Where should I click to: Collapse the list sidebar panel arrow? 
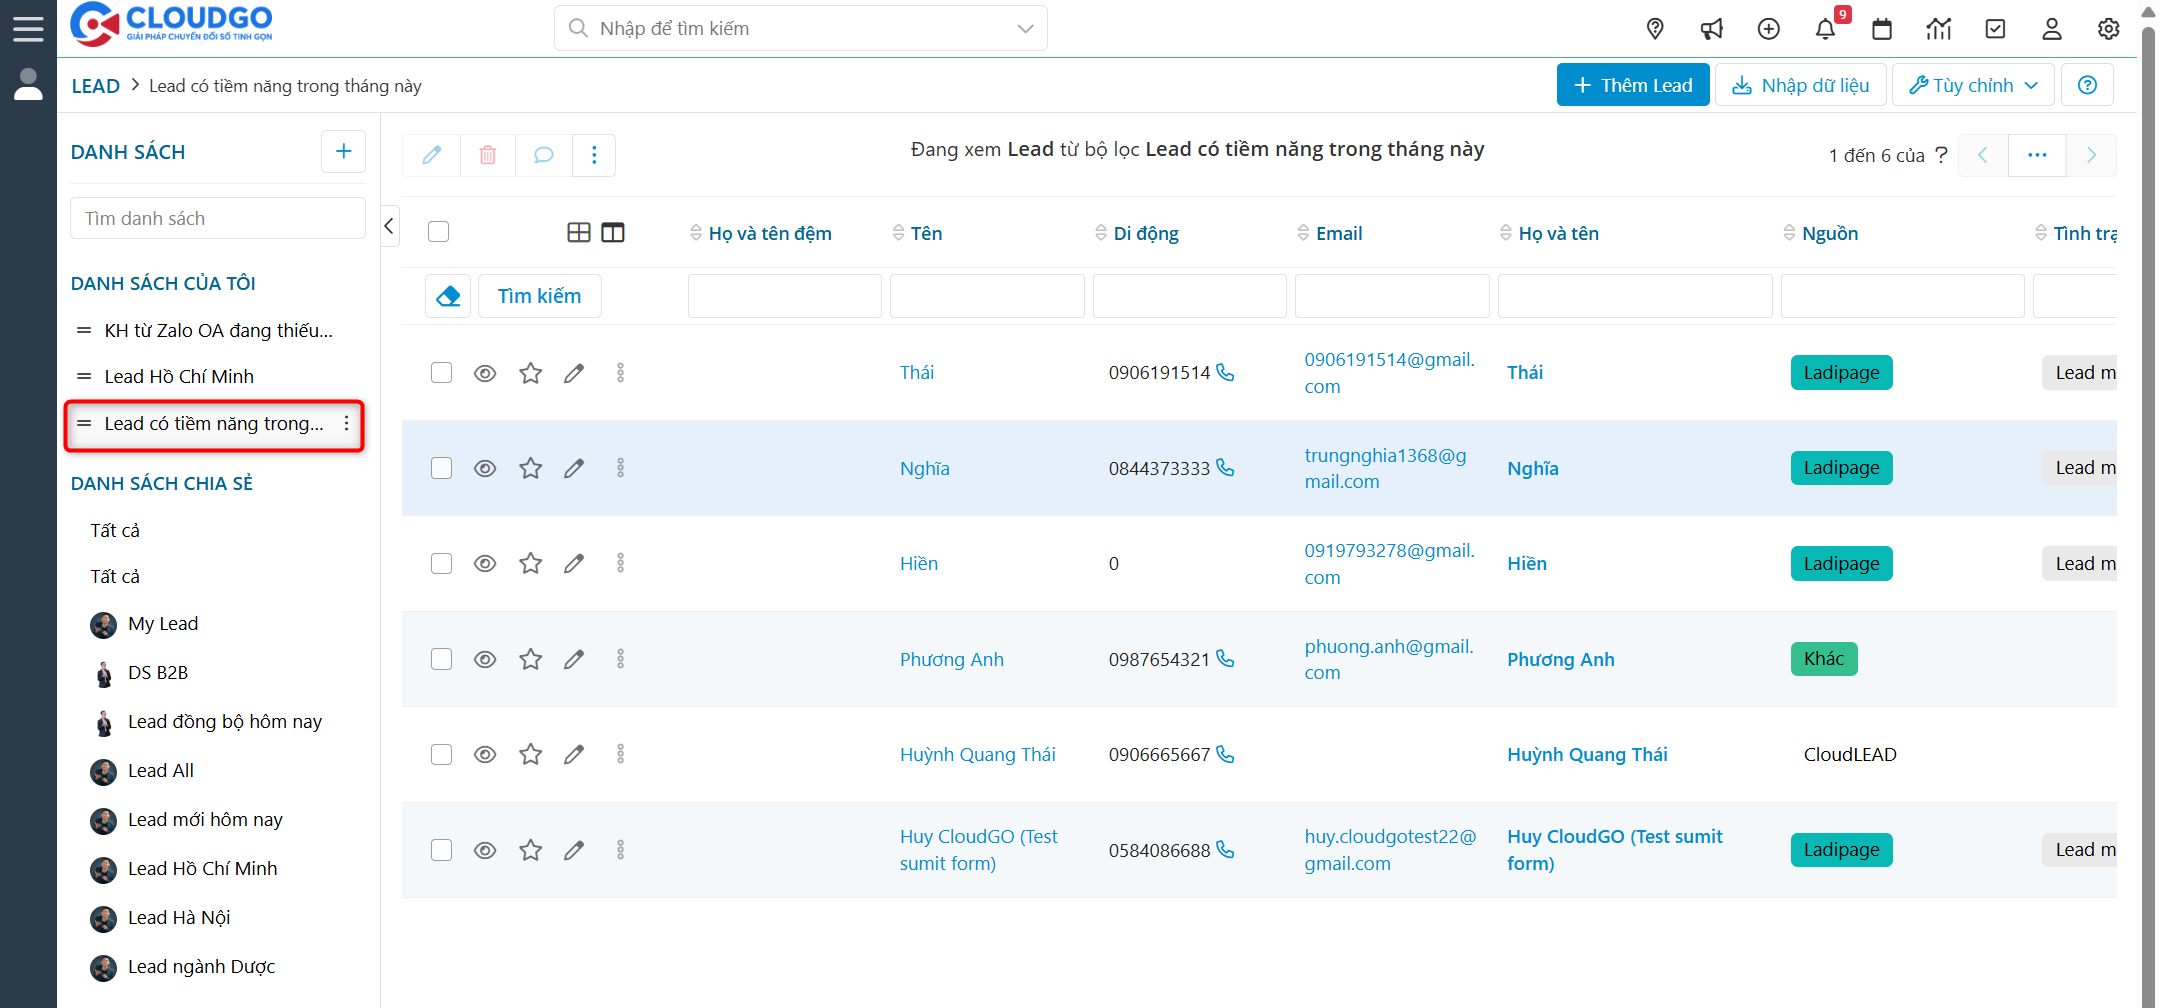coord(389,226)
